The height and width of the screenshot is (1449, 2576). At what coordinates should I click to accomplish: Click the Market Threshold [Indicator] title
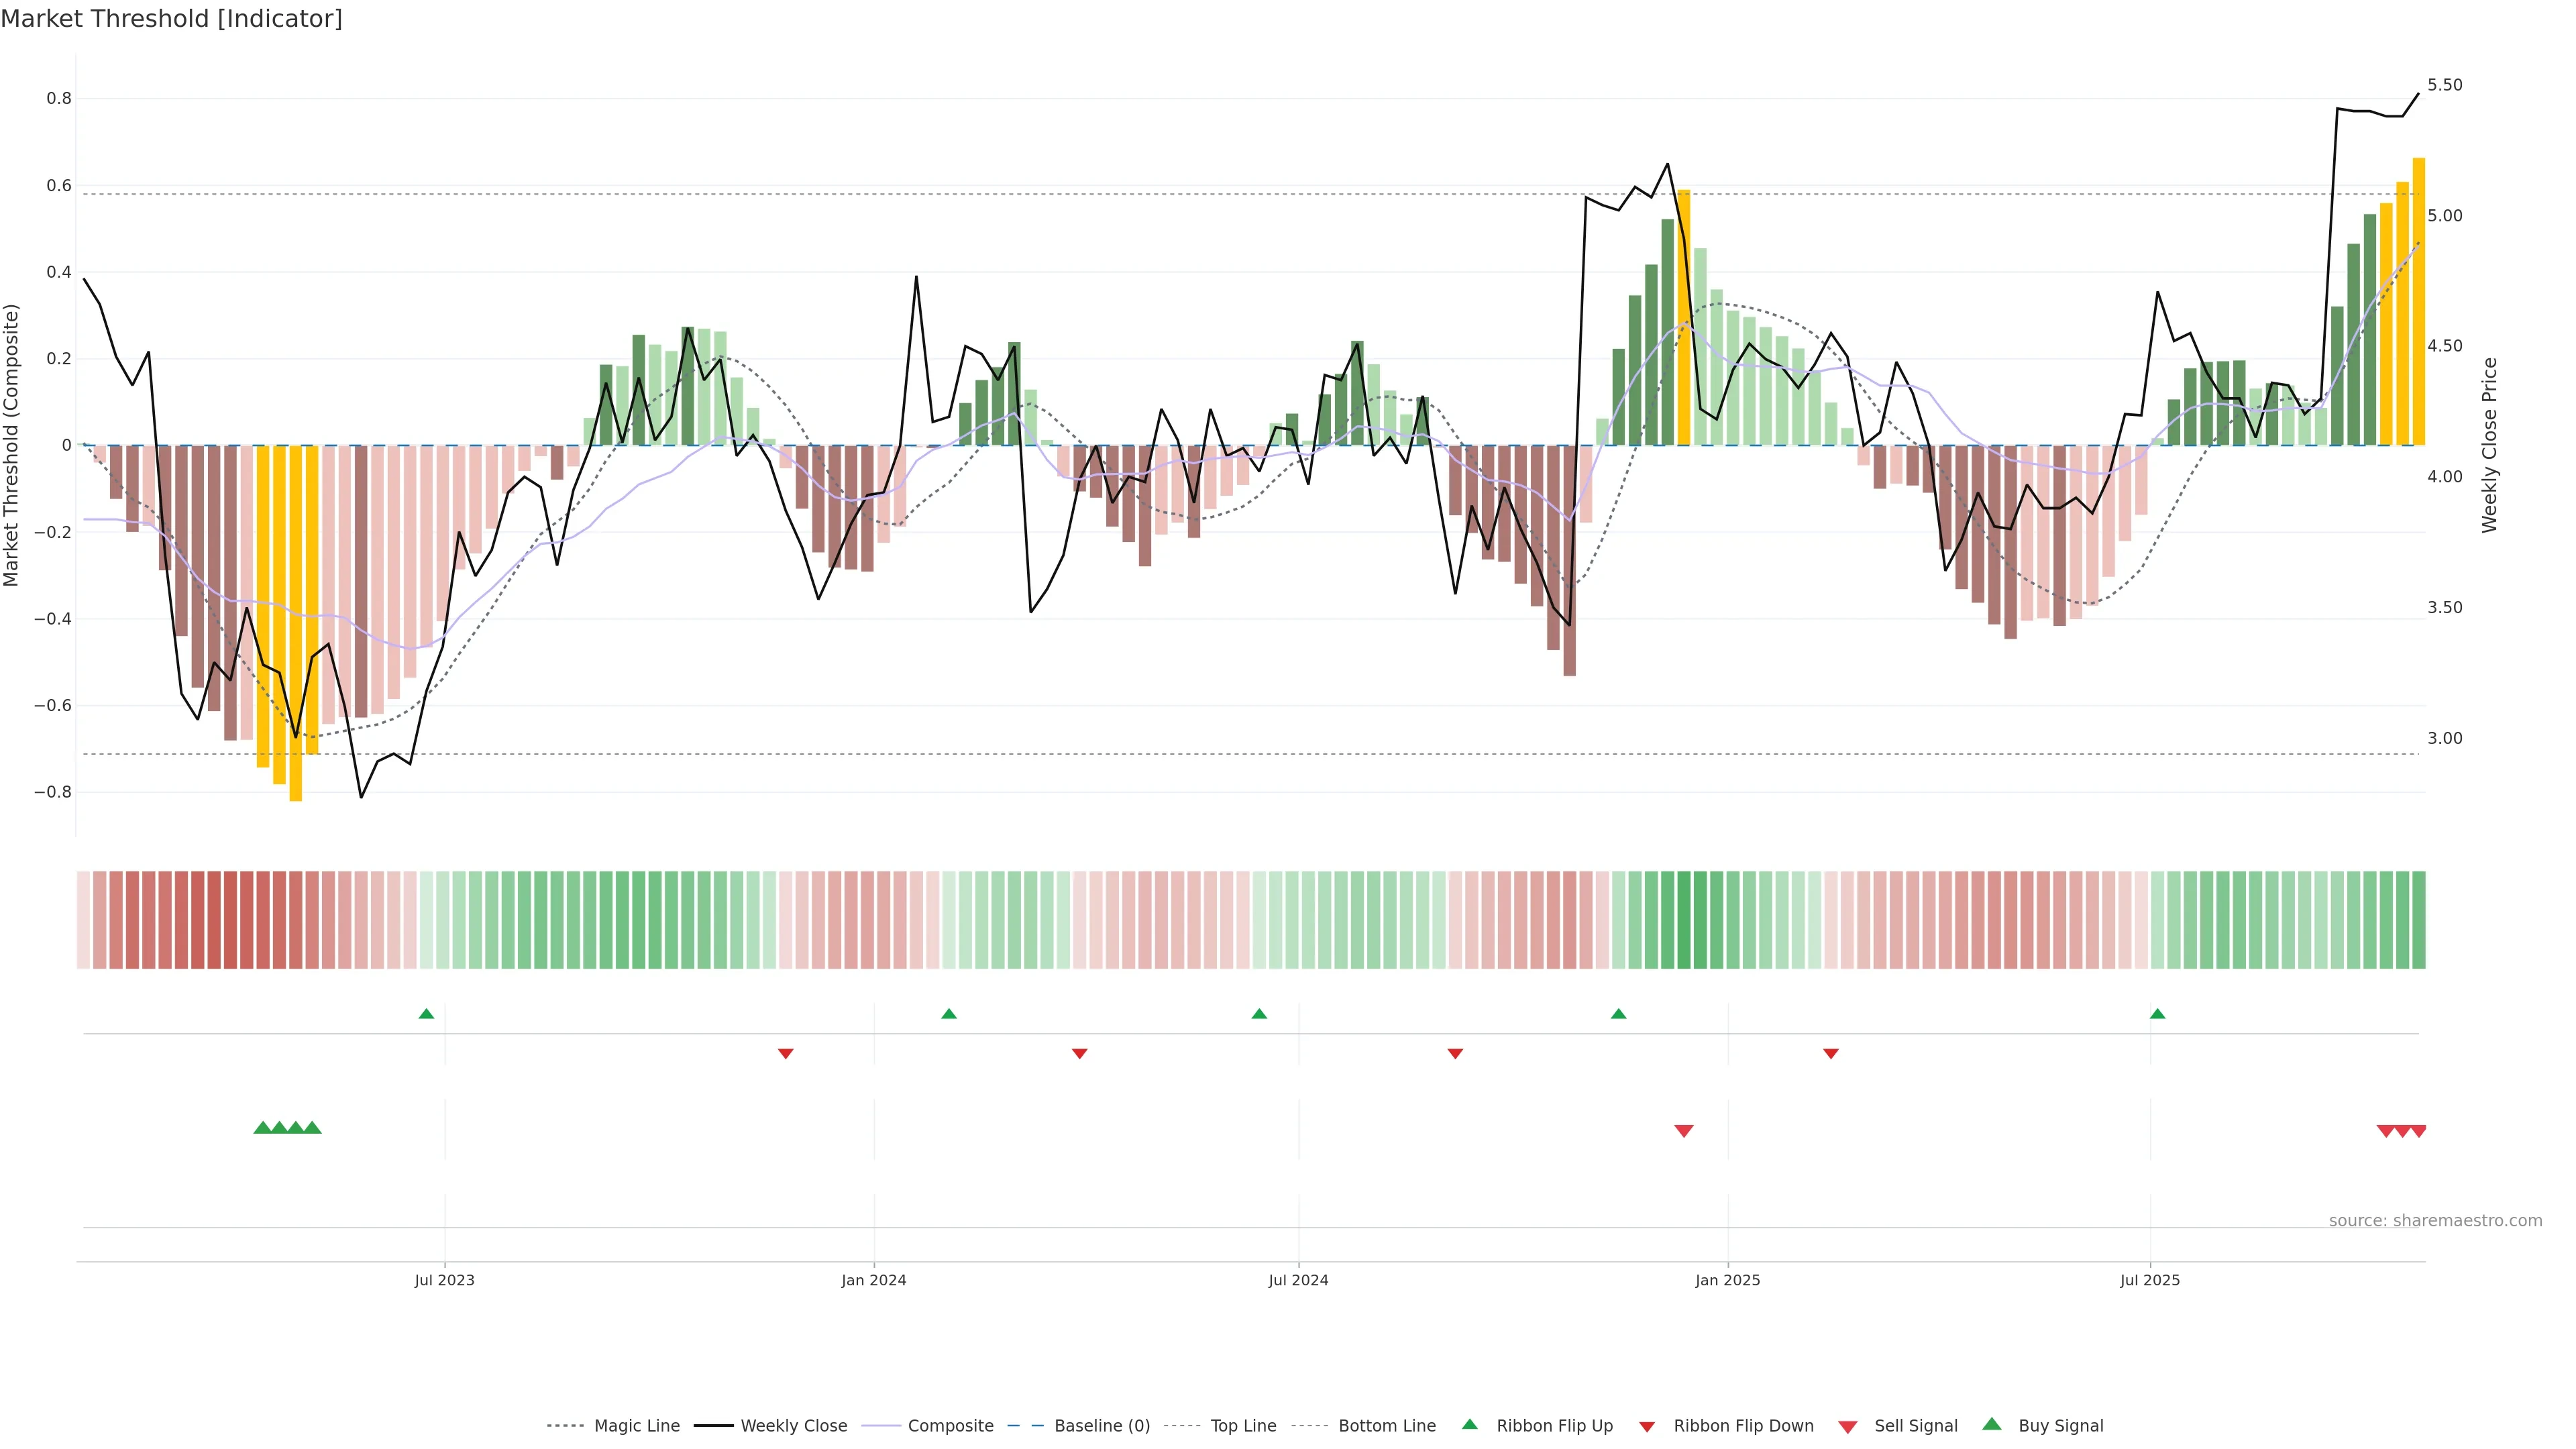tap(171, 19)
